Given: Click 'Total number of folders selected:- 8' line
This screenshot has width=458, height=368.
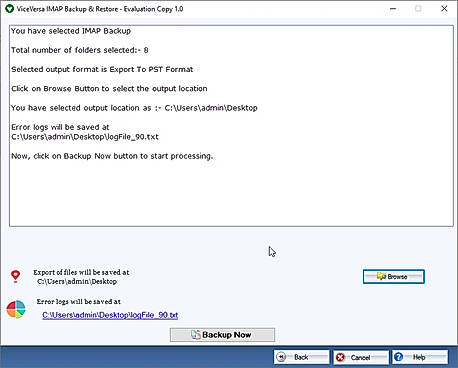Looking at the screenshot, I should (x=80, y=50).
